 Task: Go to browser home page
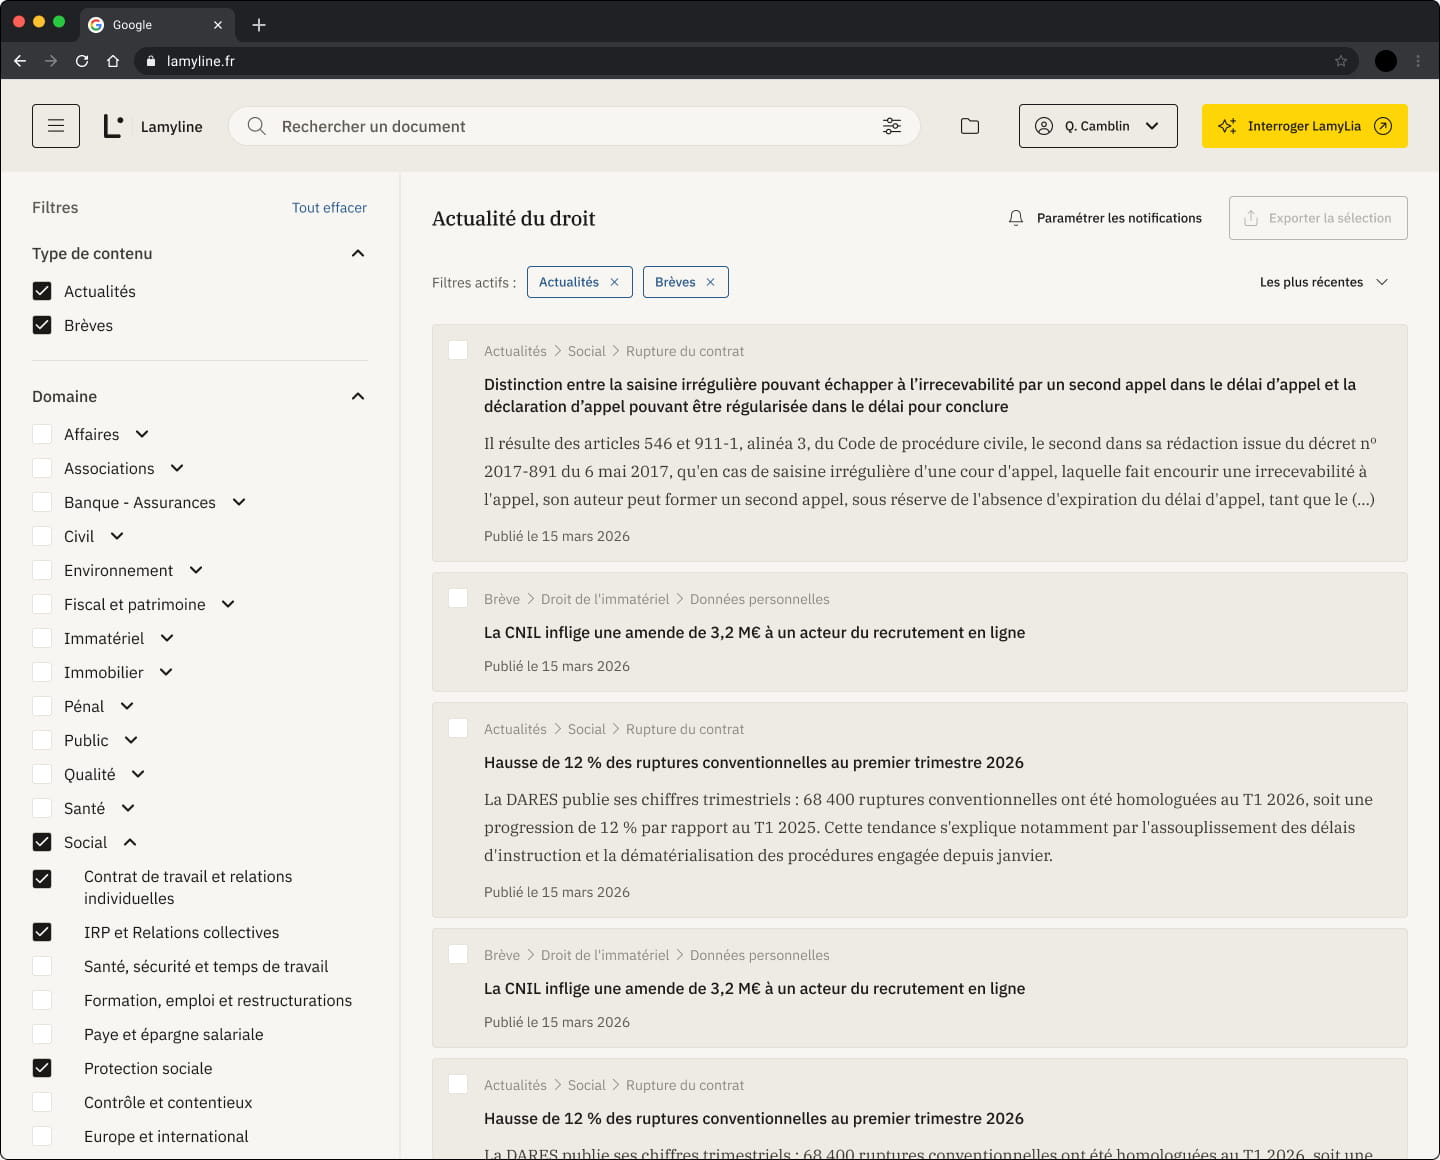(113, 61)
